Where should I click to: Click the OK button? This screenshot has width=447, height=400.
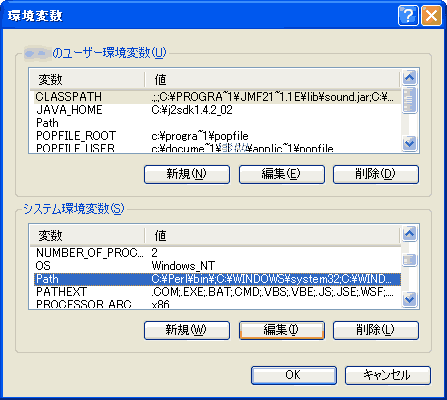[x=294, y=375]
